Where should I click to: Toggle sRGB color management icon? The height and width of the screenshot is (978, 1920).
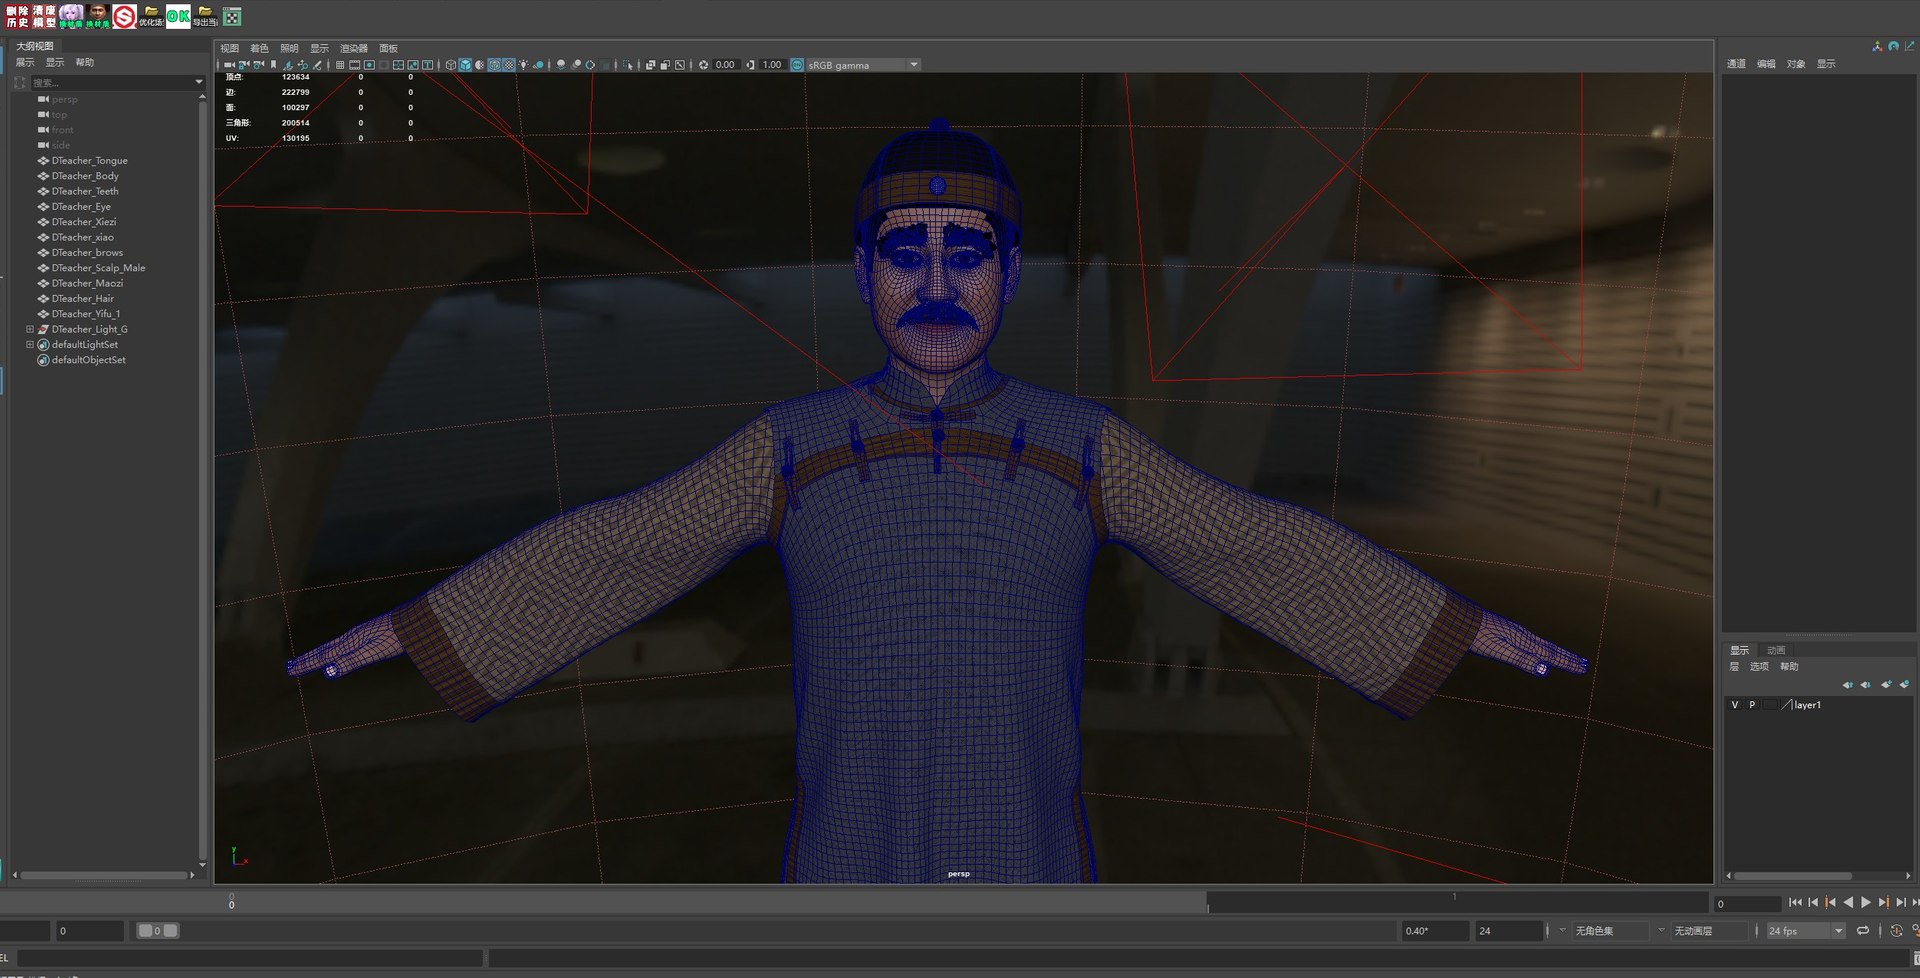click(x=797, y=65)
